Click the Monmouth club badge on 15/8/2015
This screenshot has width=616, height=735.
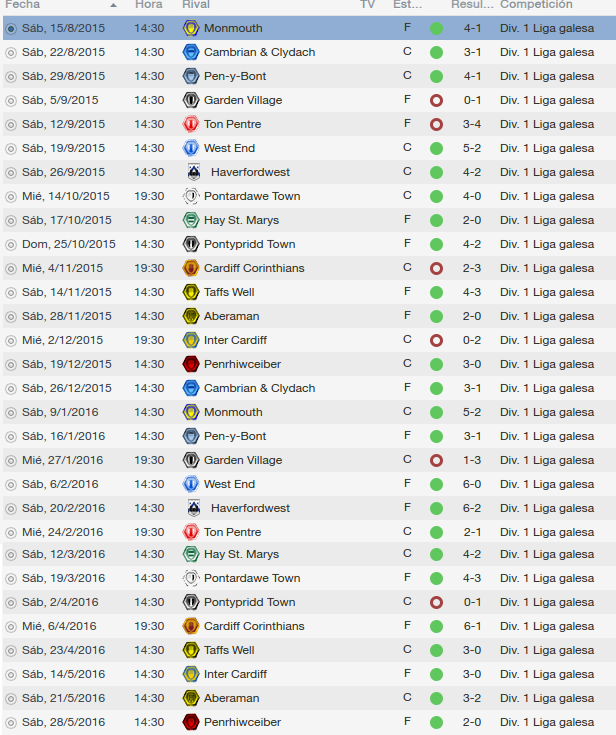[191, 28]
